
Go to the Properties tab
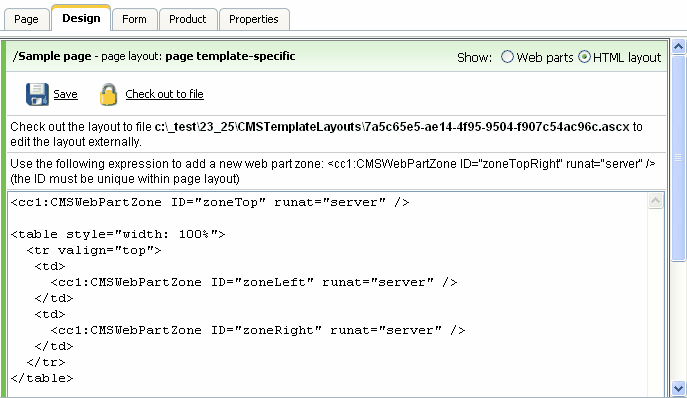point(254,19)
